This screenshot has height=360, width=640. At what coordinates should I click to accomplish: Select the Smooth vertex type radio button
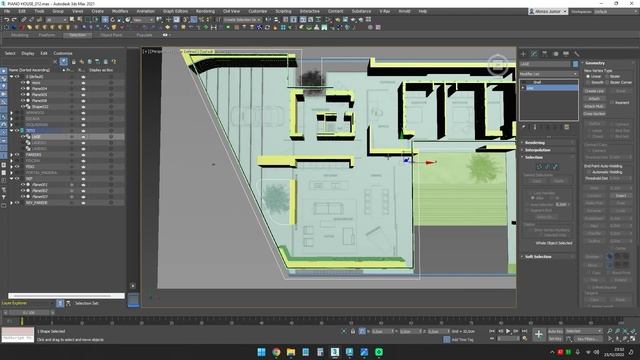coord(588,82)
